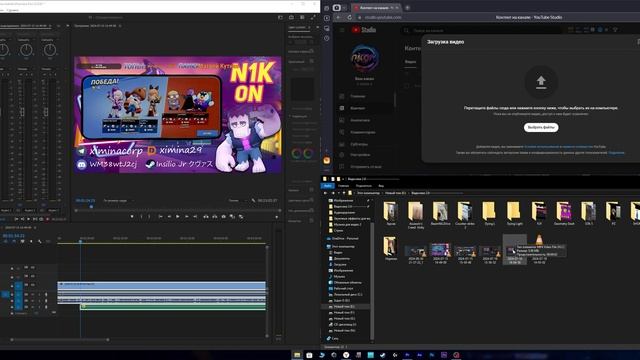Open the 'Поделиться' ribbon tab in Explorer
This screenshot has width=640, height=360.
(364, 186)
